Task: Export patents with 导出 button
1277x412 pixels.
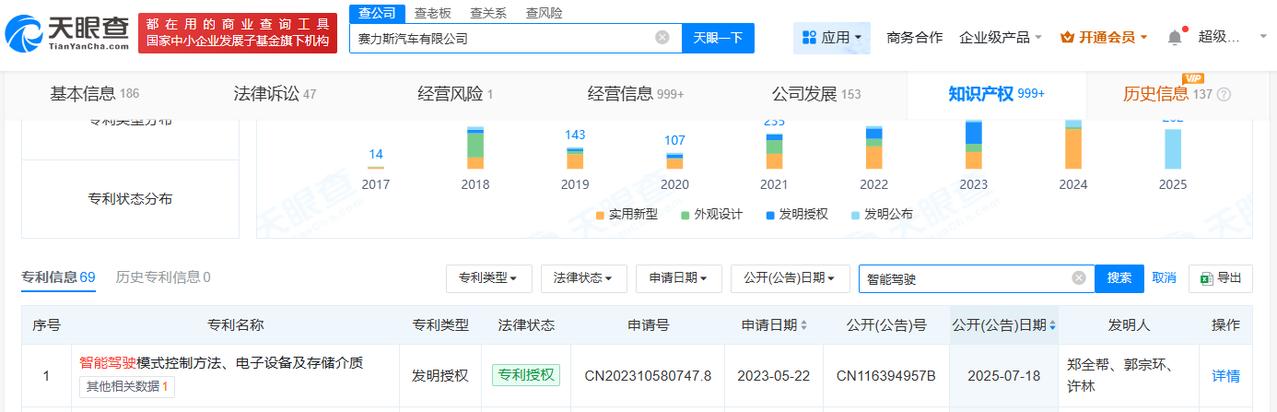Action: click(x=1220, y=278)
